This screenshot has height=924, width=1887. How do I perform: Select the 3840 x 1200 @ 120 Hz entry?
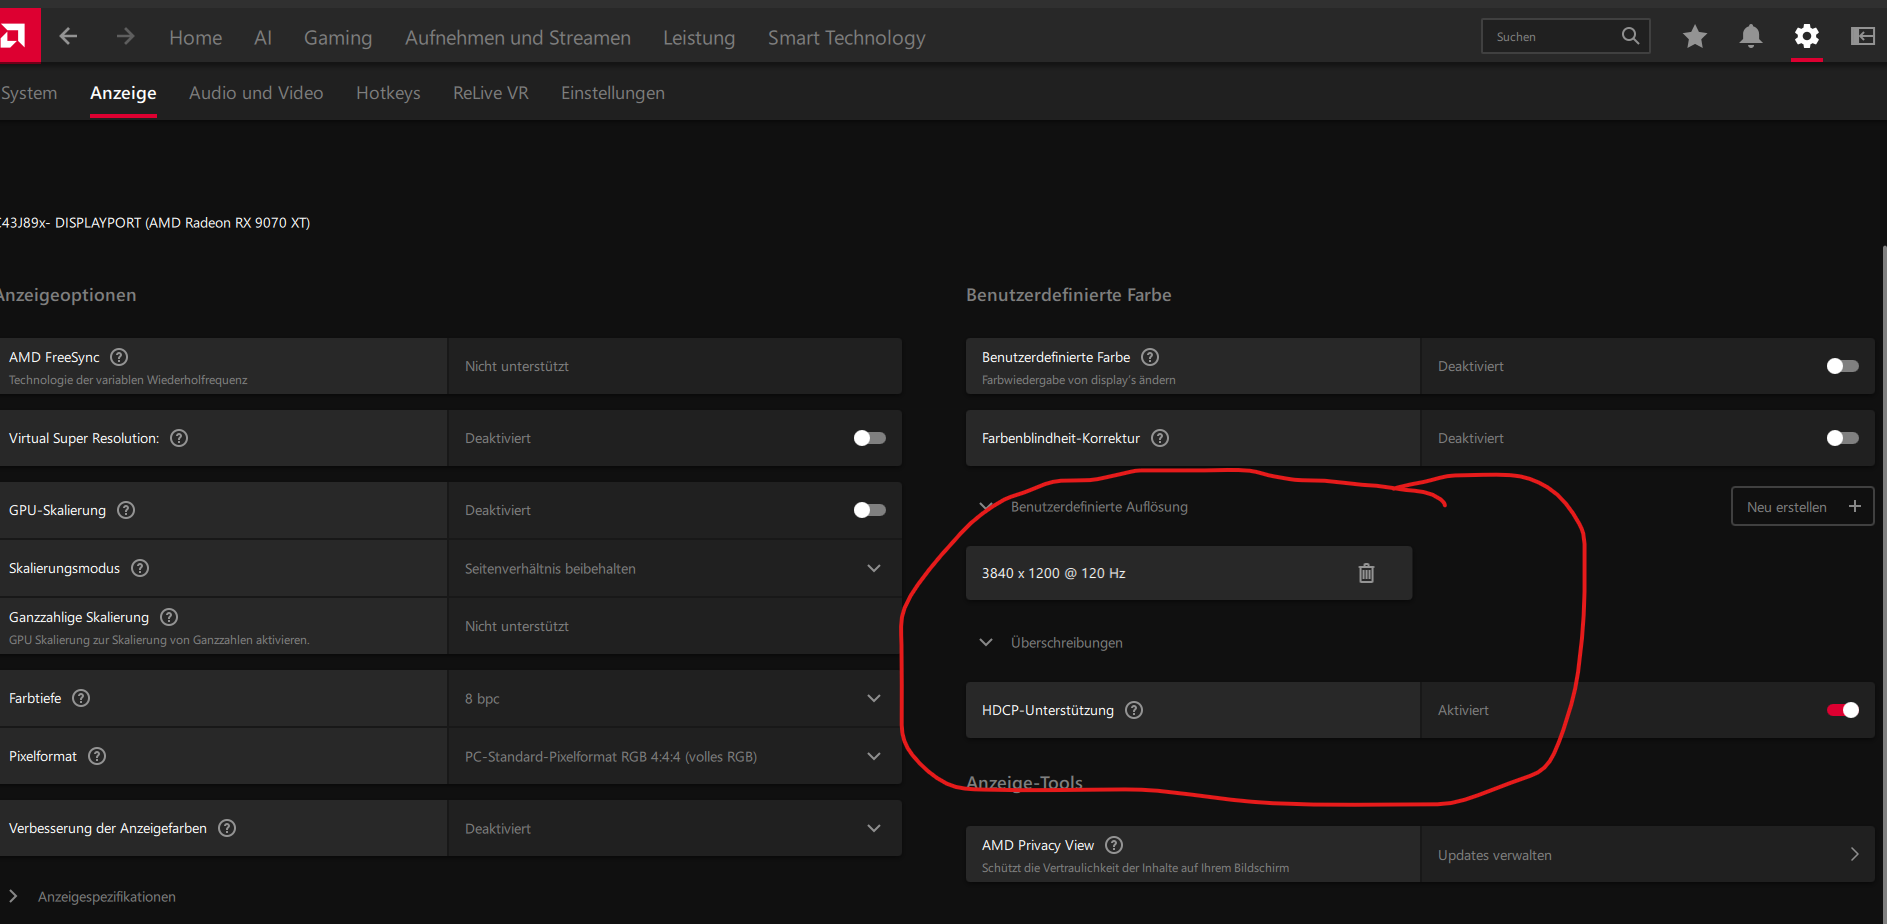pos(1189,573)
